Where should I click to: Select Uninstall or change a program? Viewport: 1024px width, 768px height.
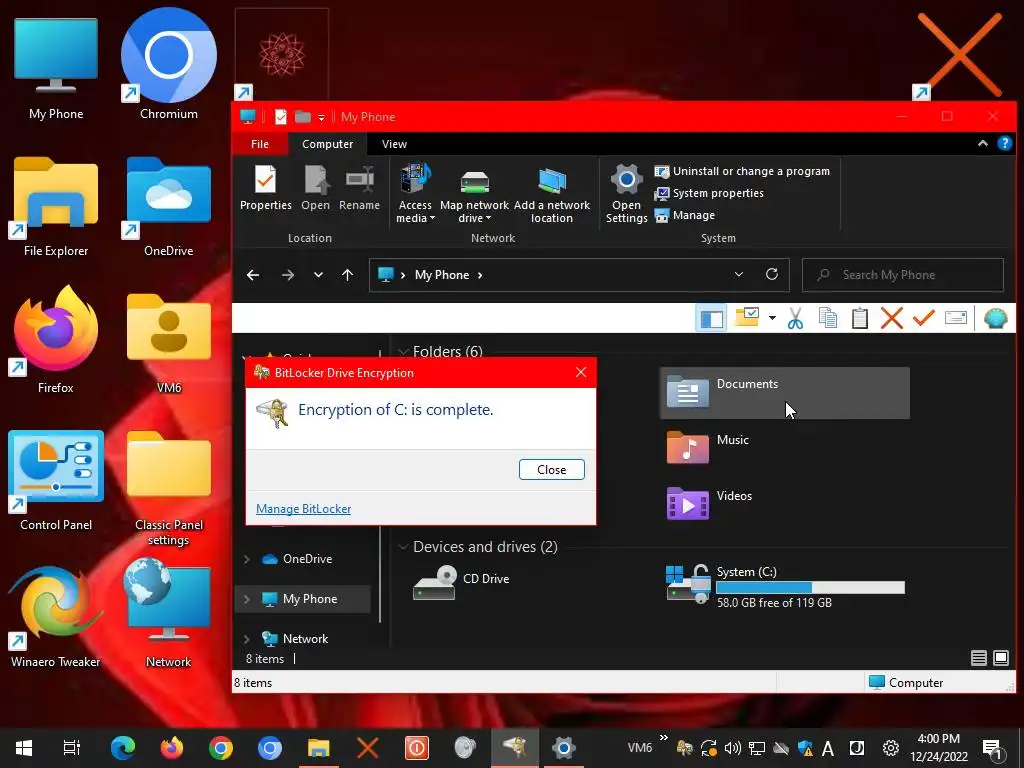pyautogui.click(x=742, y=171)
